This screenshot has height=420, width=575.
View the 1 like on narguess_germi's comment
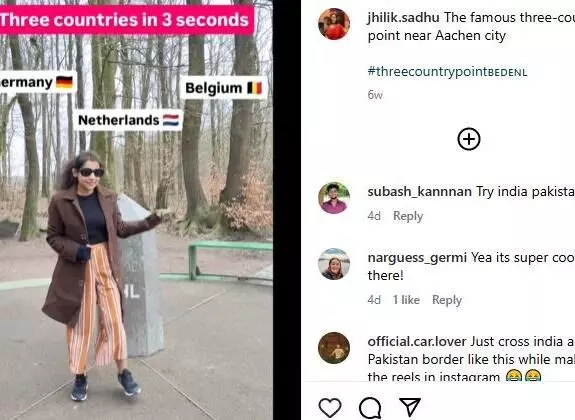[x=406, y=300]
